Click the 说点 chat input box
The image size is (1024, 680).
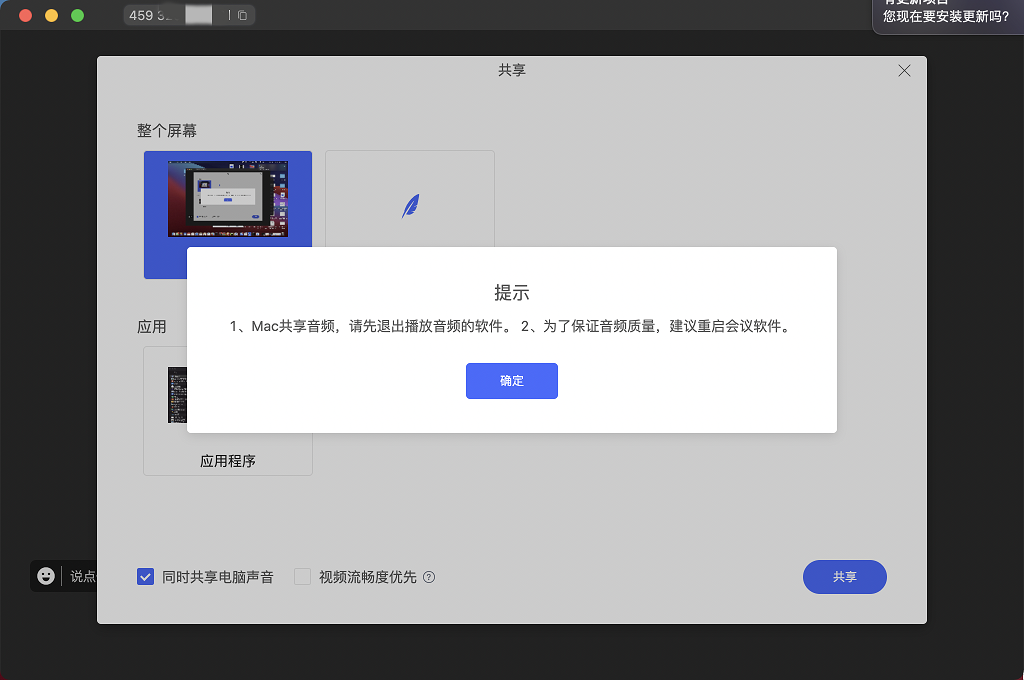[x=83, y=576]
